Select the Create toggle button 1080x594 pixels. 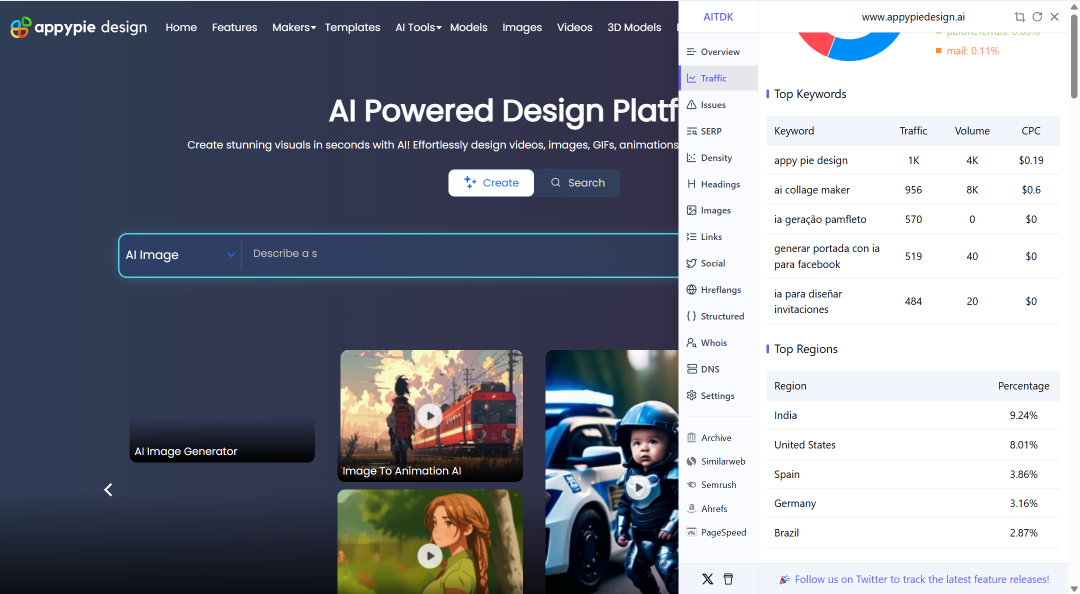click(x=491, y=183)
